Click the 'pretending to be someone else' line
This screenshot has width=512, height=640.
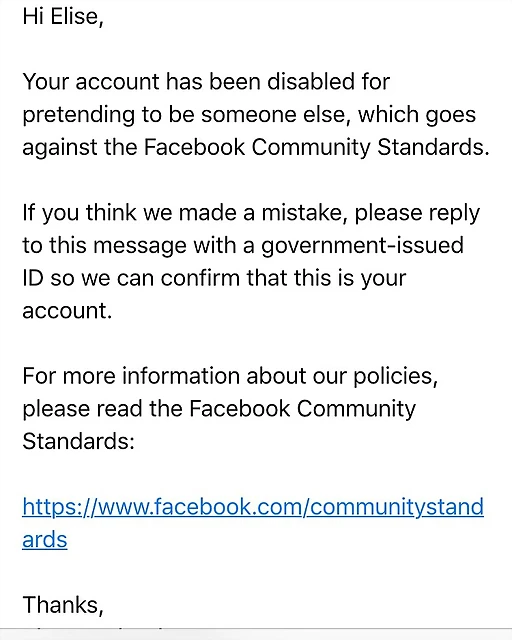pyautogui.click(x=249, y=115)
